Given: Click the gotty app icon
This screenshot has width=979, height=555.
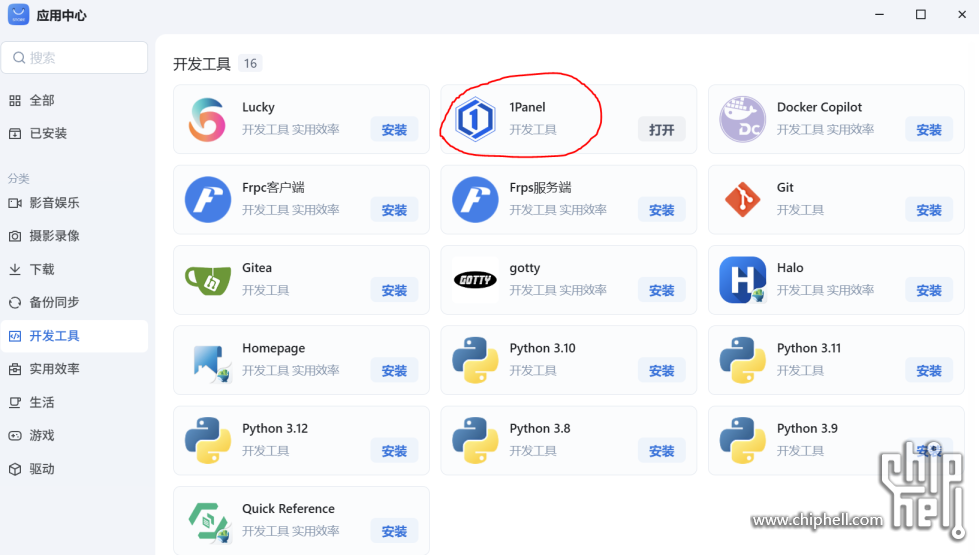Looking at the screenshot, I should click(x=475, y=280).
